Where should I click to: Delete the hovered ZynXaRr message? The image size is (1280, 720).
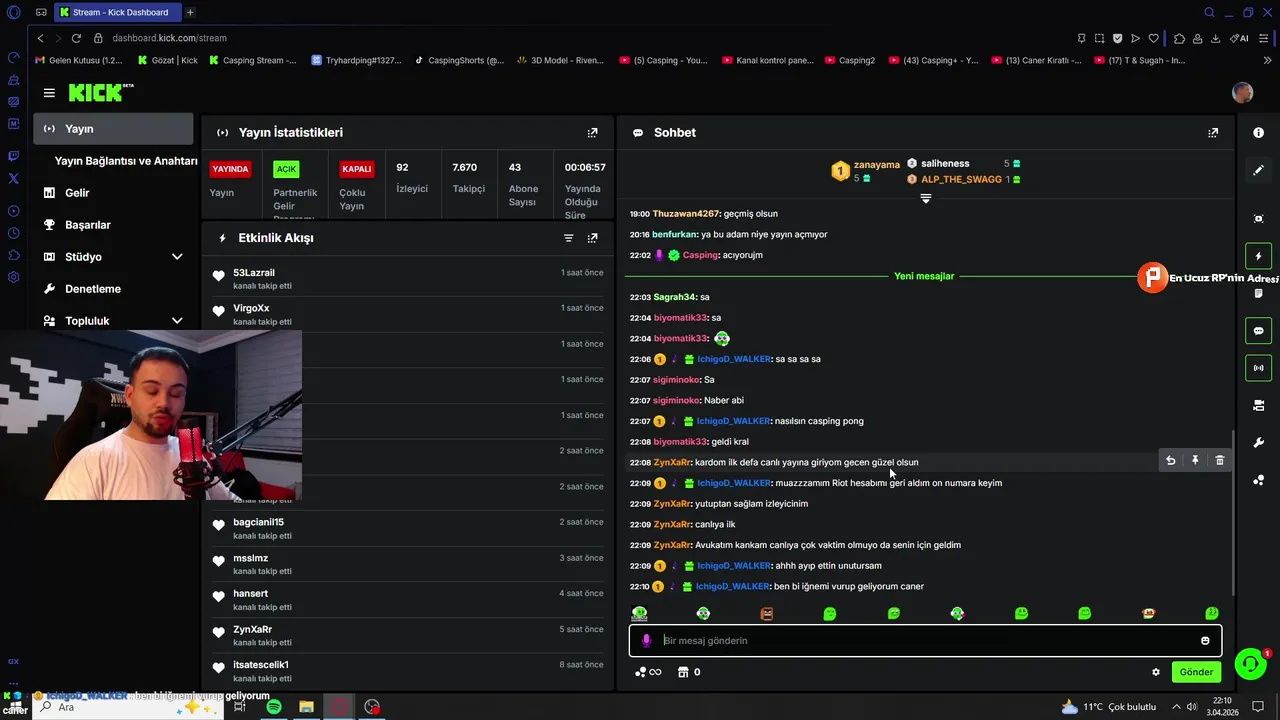tap(1219, 461)
